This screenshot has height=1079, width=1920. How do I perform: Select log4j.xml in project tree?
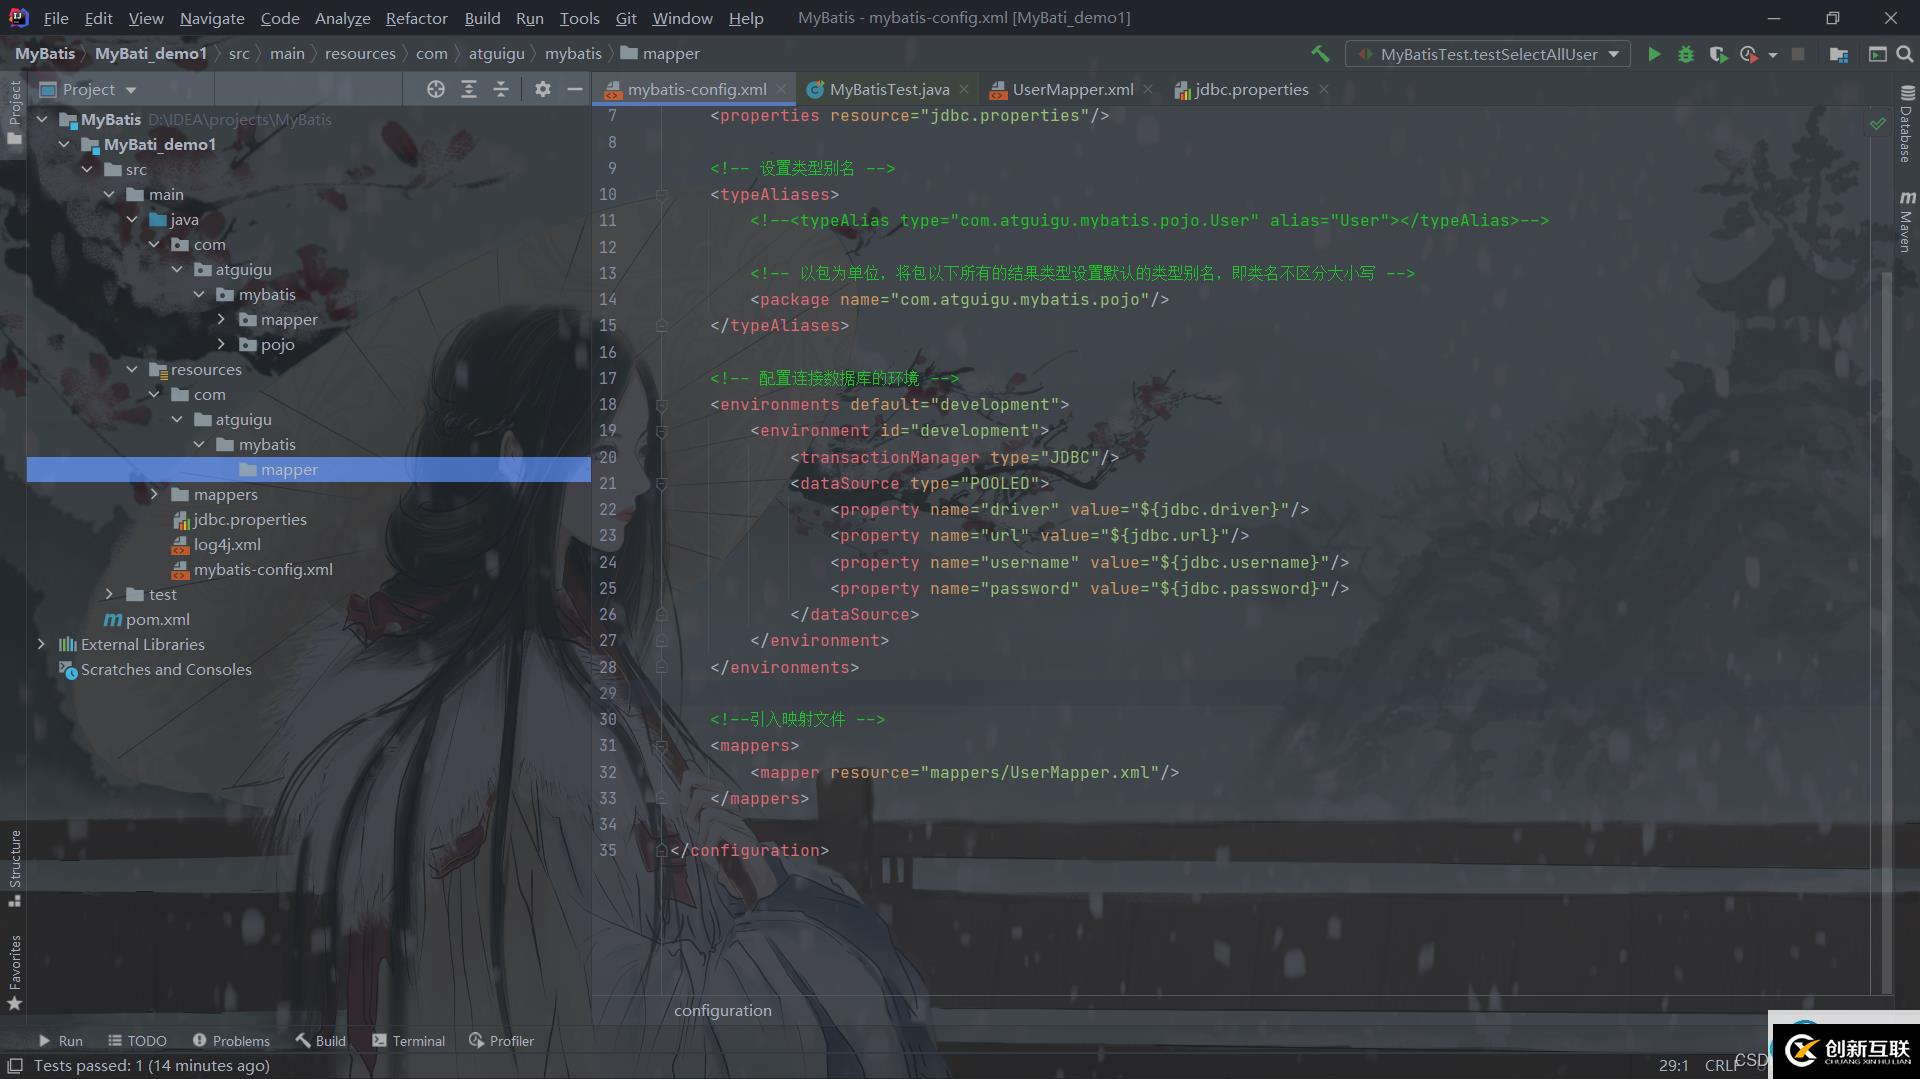tap(227, 544)
